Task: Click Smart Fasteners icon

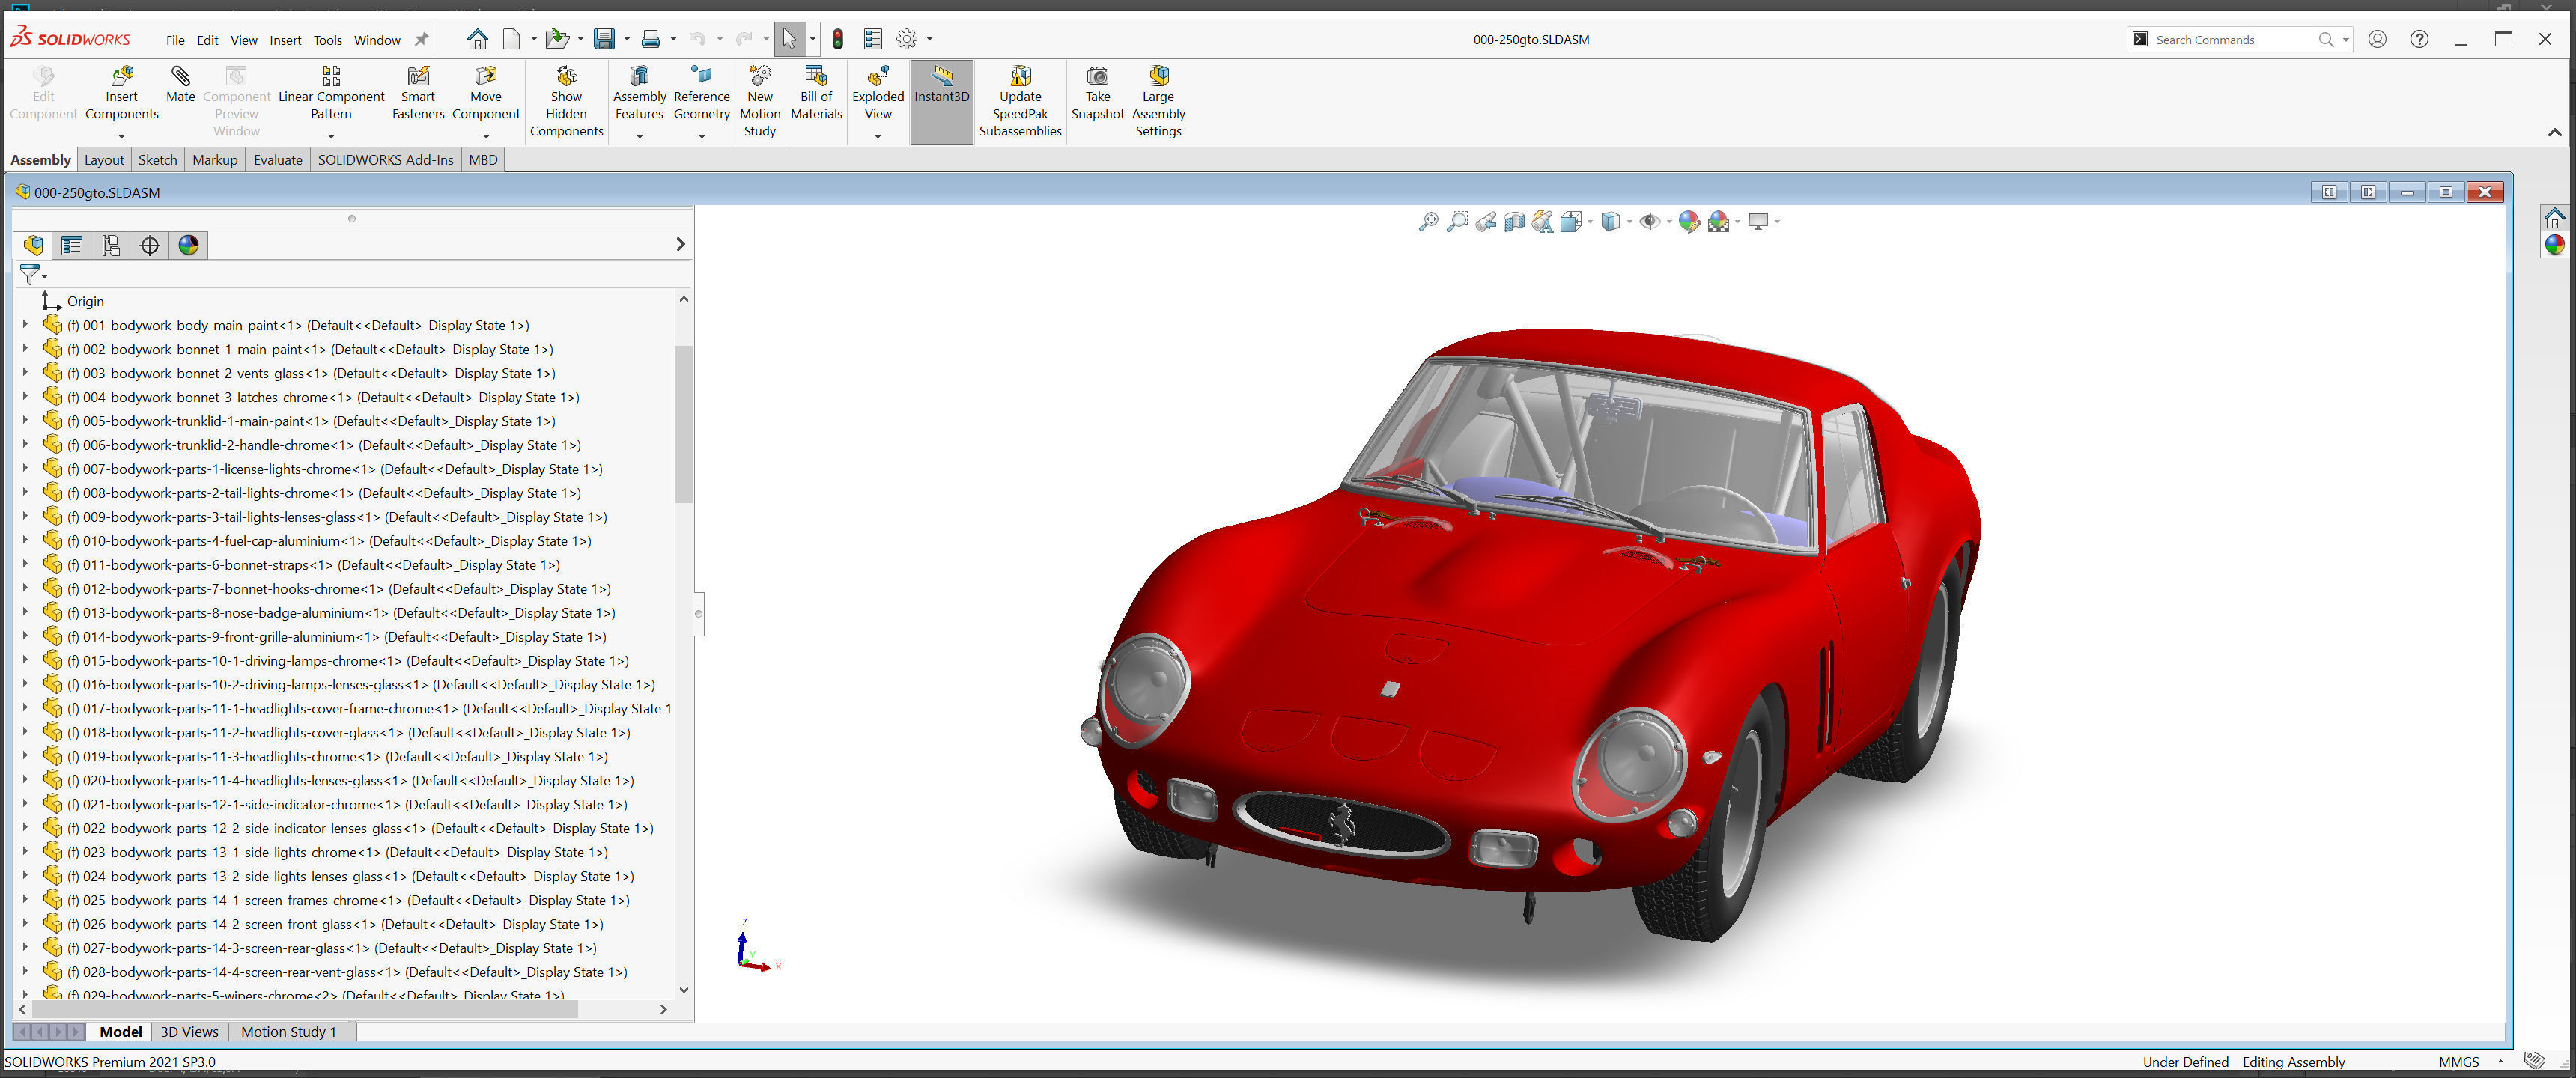Action: coord(418,94)
